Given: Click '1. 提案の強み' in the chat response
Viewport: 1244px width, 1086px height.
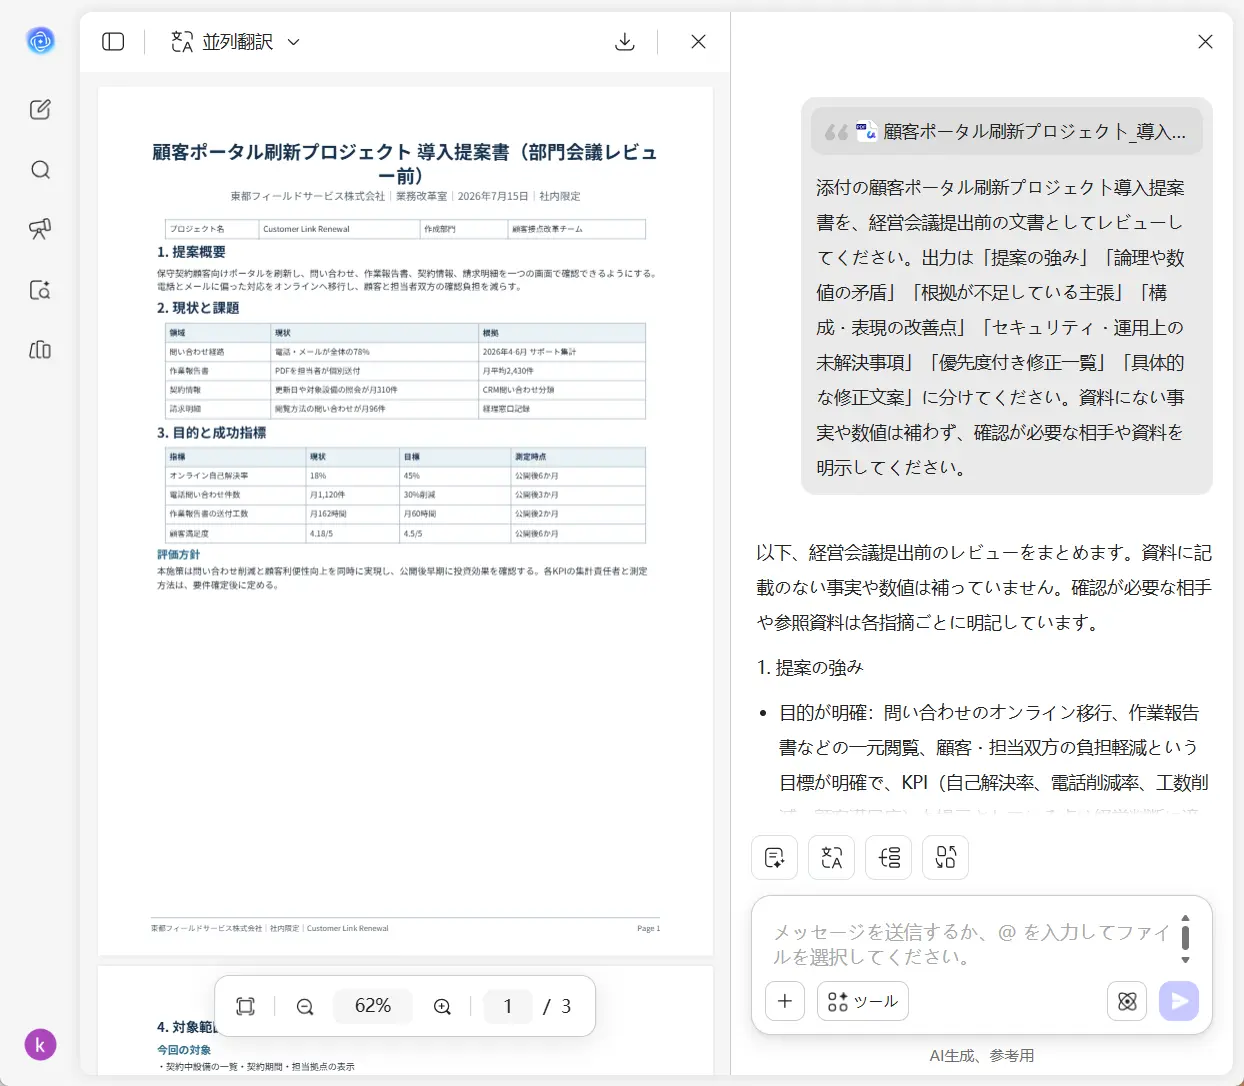Looking at the screenshot, I should click(x=810, y=668).
